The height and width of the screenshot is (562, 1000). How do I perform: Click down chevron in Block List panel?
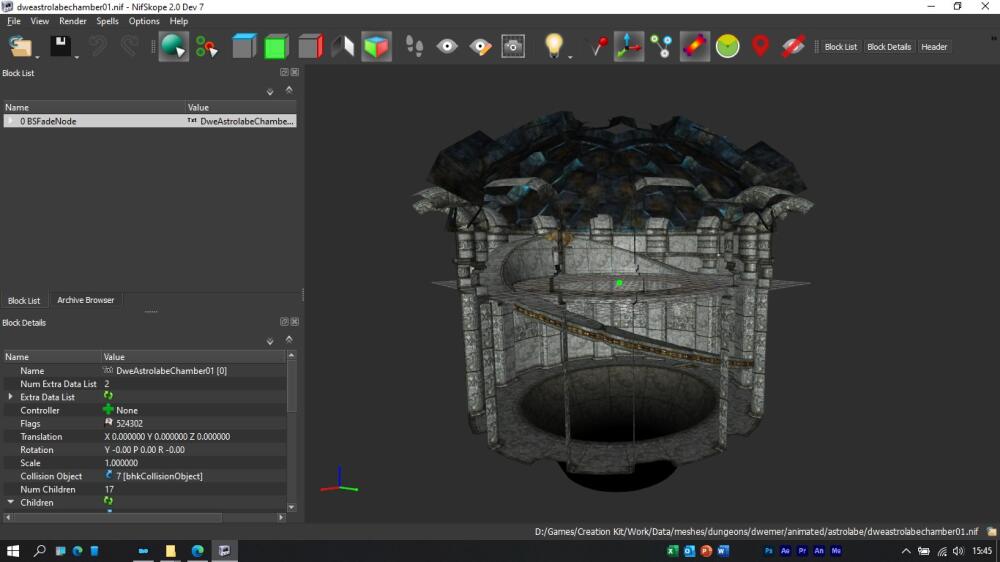click(x=270, y=92)
